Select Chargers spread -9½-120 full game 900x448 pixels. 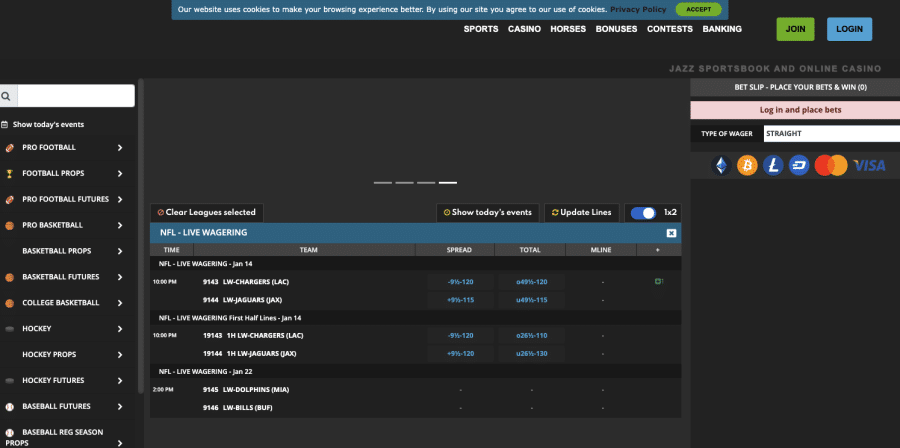[x=460, y=282]
